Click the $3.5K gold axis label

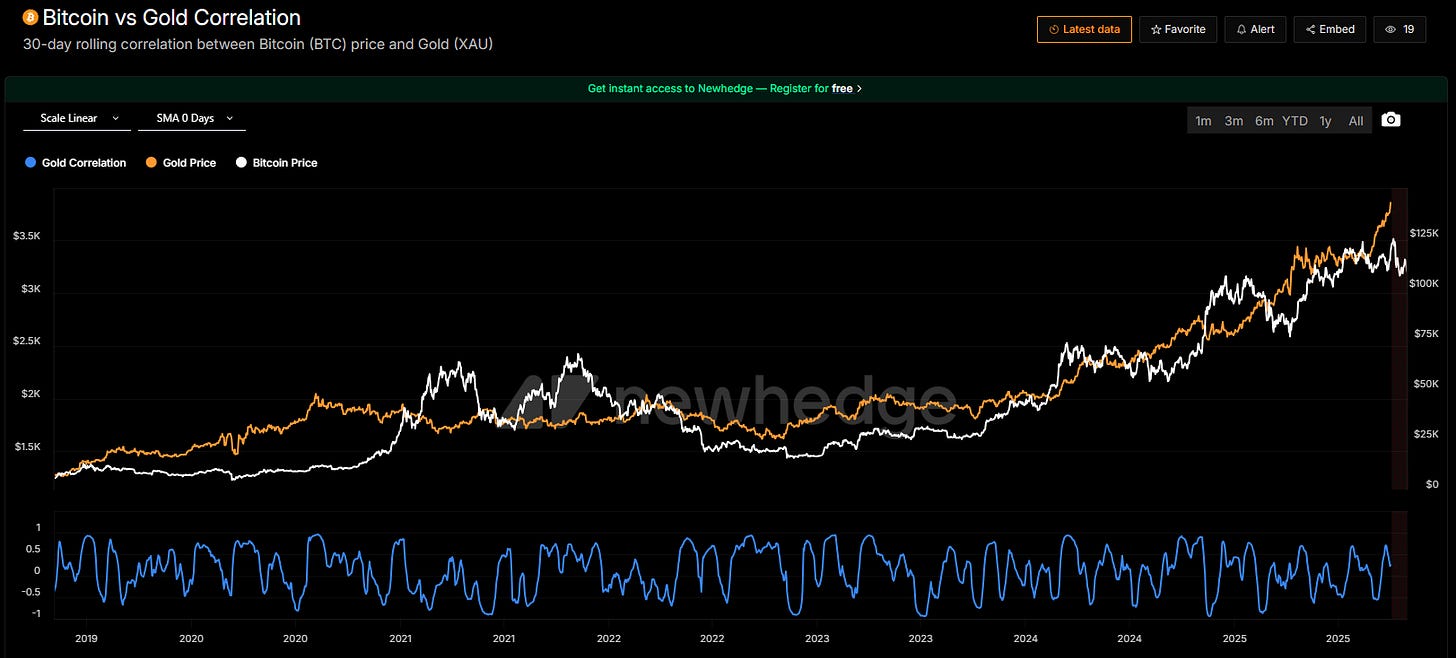coord(27,236)
